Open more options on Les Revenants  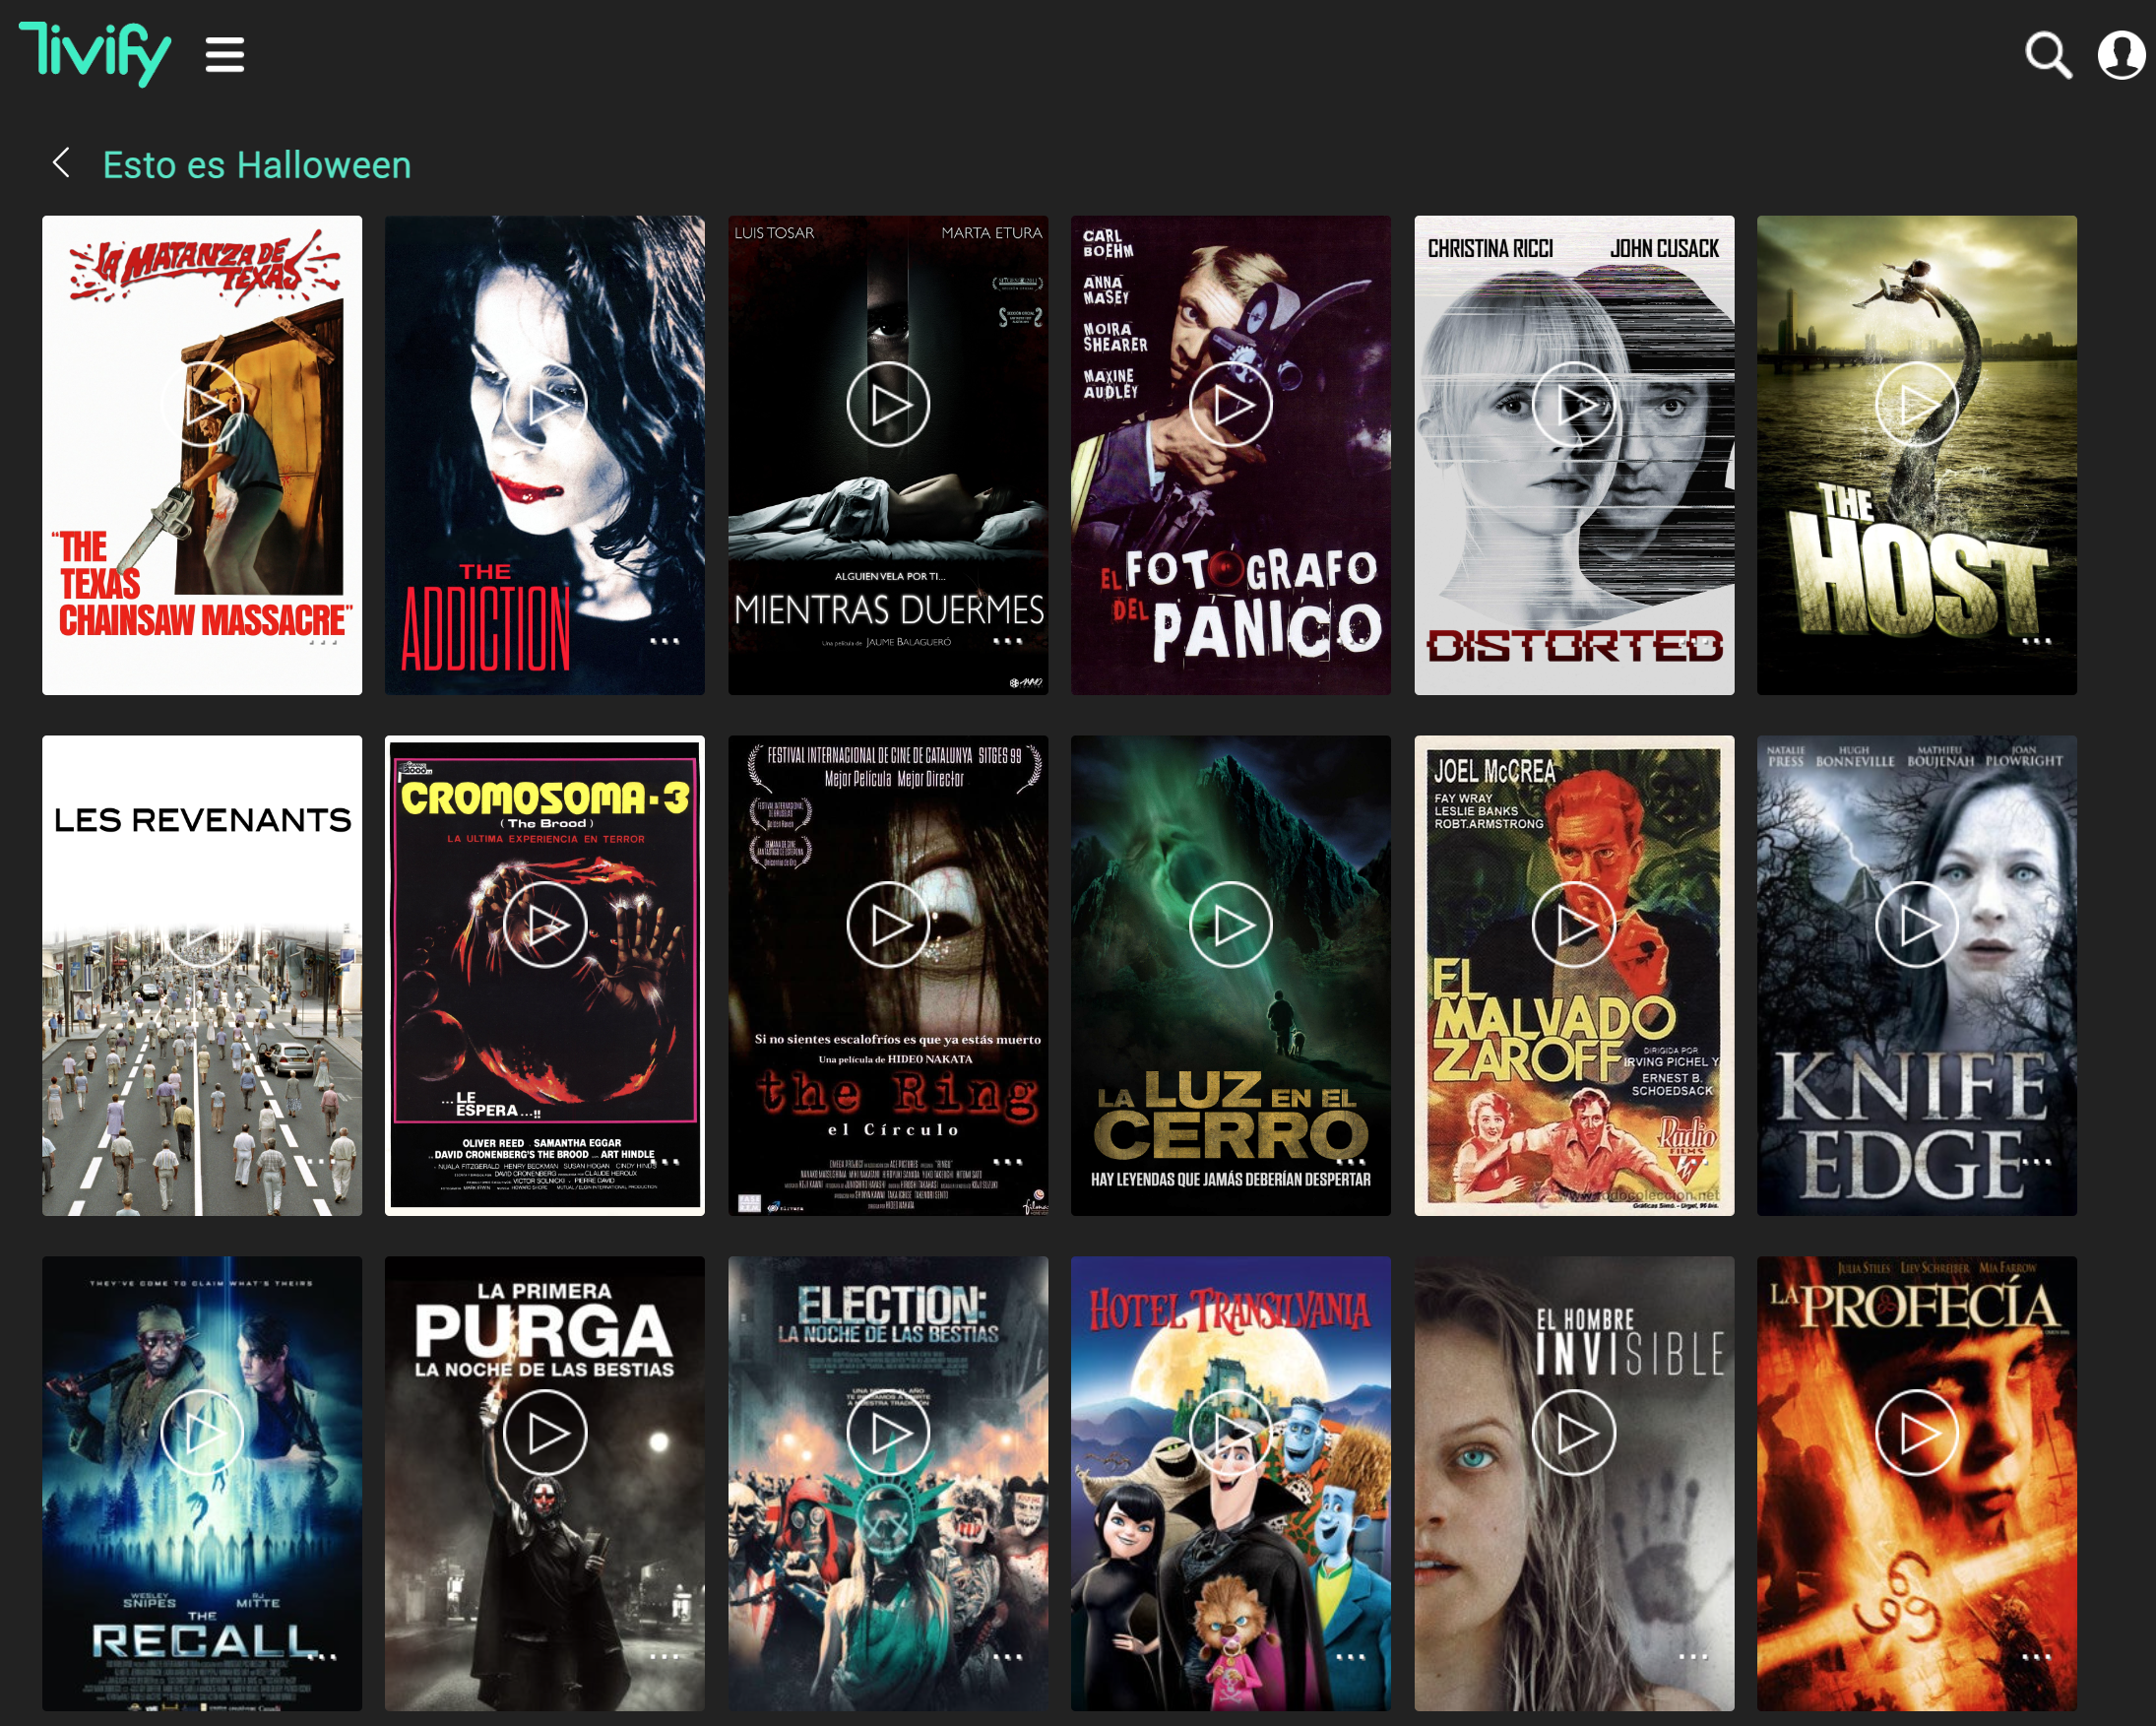tap(323, 1162)
